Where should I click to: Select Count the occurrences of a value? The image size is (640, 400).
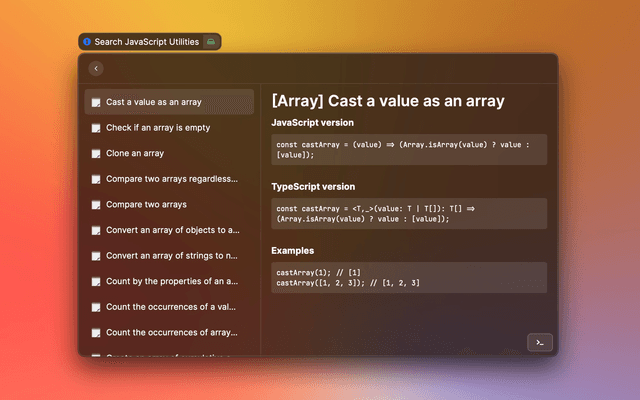[171, 307]
